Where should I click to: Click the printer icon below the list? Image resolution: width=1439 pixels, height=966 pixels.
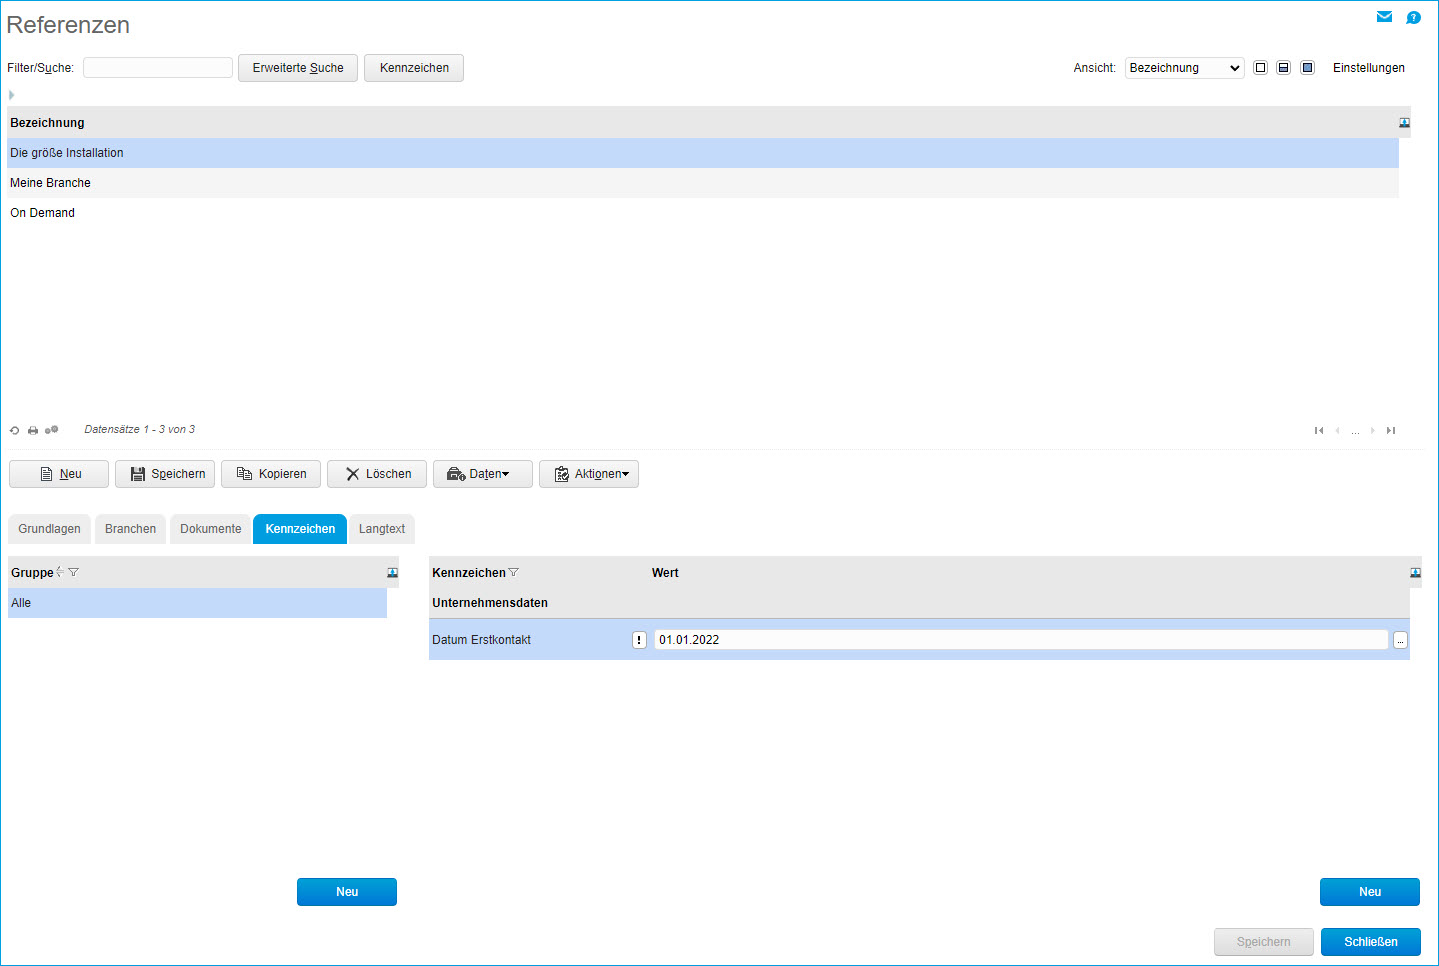(x=33, y=430)
